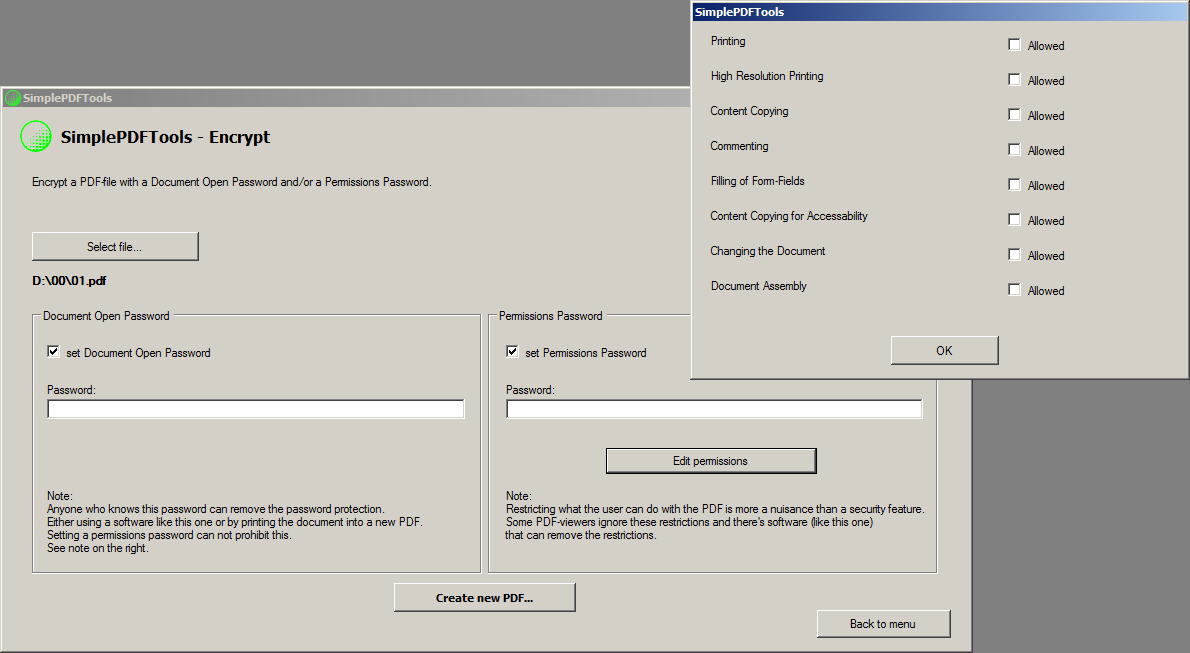Viewport: 1190px width, 653px height.
Task: Toggle Filling of Form-Fields Allowed checkbox
Action: [1014, 185]
